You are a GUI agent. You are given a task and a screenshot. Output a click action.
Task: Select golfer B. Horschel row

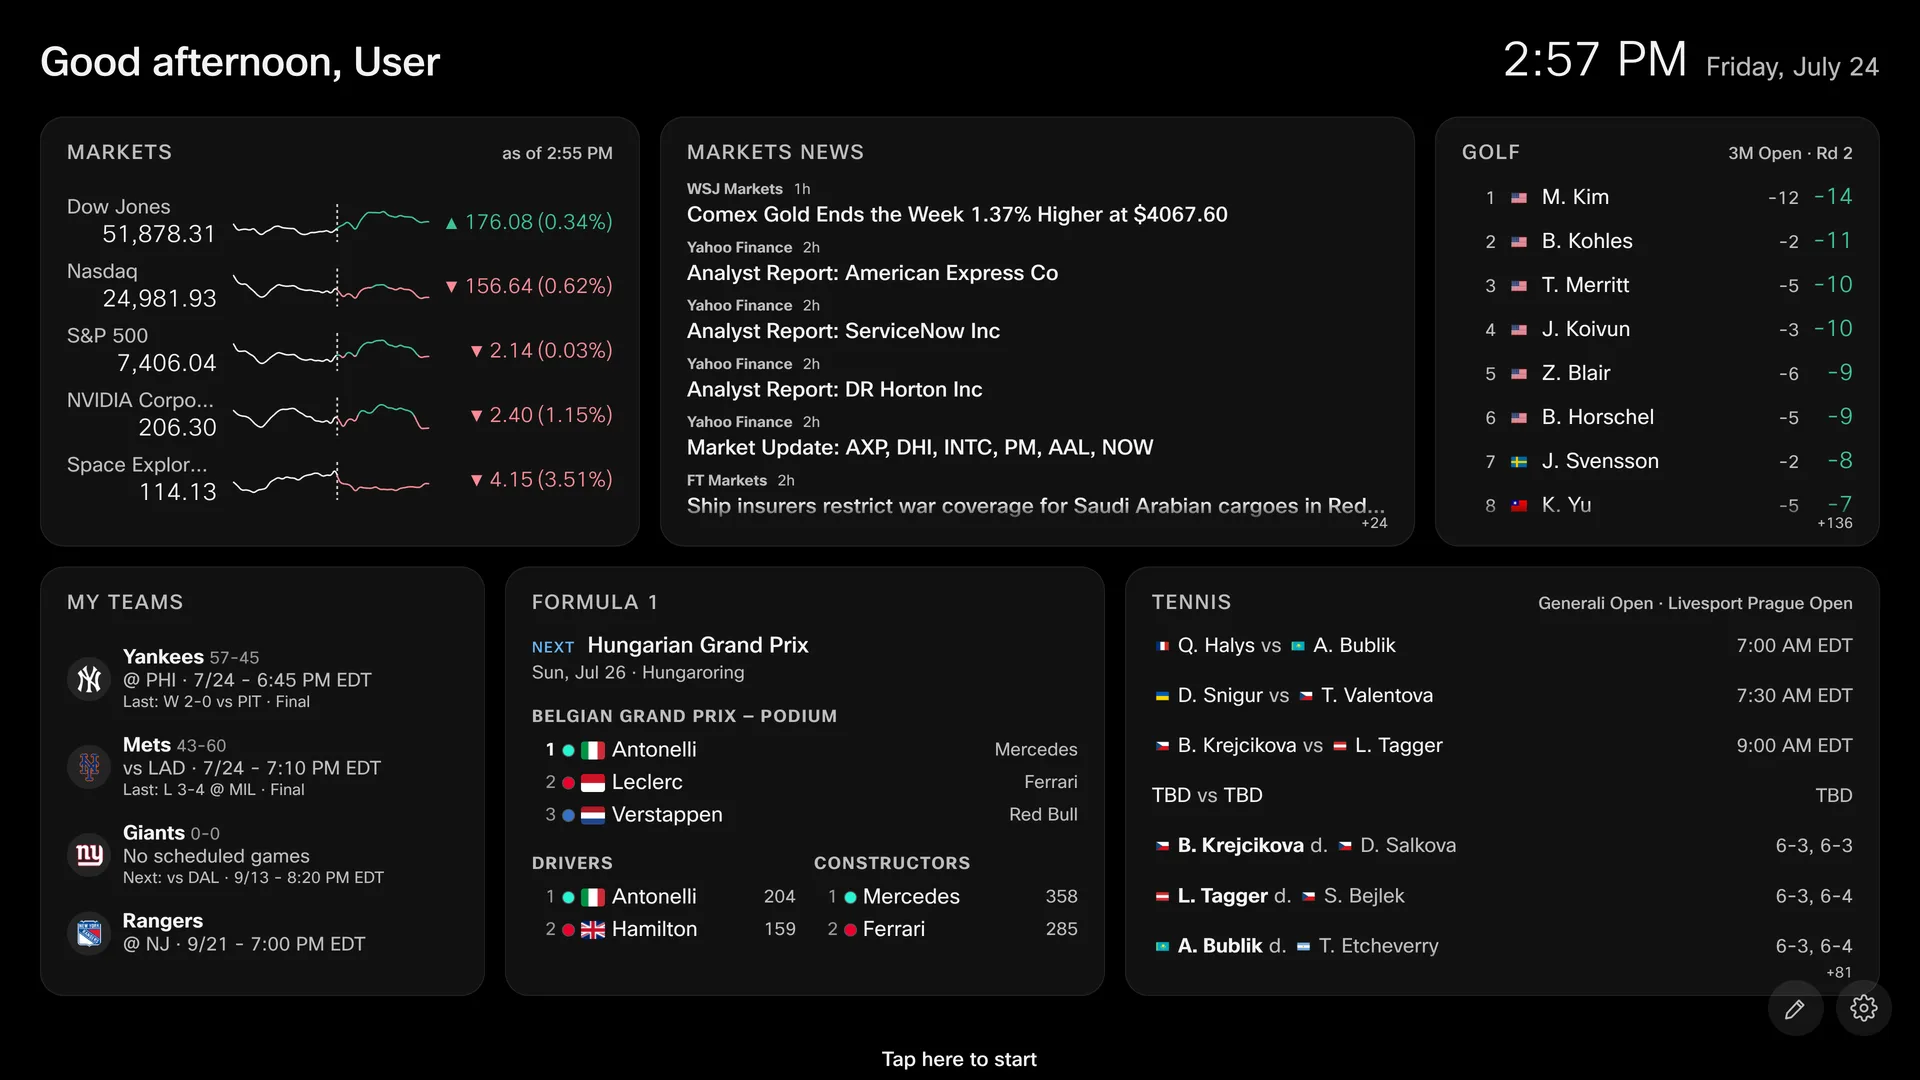1657,417
